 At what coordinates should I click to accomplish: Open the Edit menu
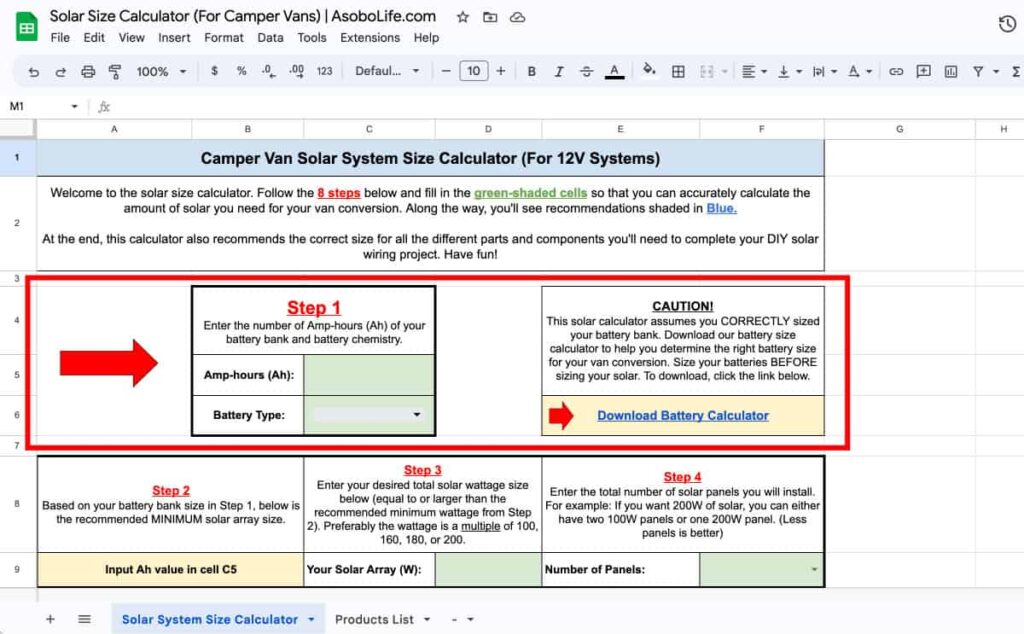(x=94, y=38)
